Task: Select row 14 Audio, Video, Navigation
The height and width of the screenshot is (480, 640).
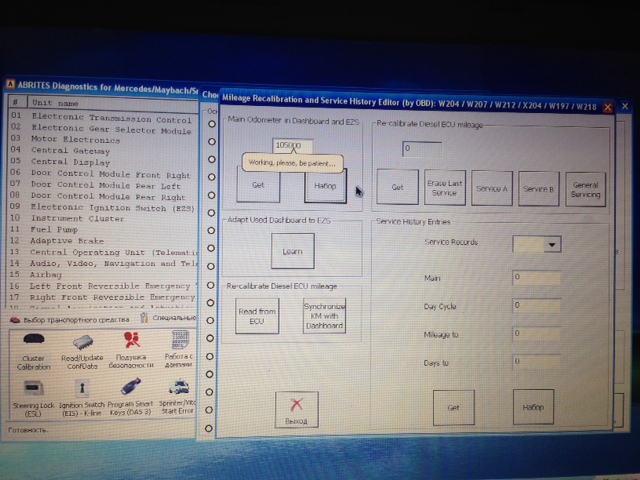Action: click(104, 264)
